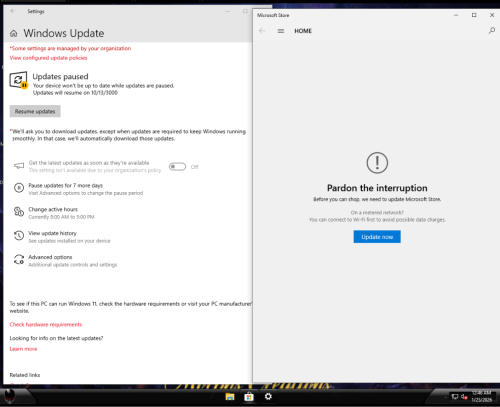Click the Microsoft Store back arrow
This screenshot has width=500, height=407.
pos(262,31)
